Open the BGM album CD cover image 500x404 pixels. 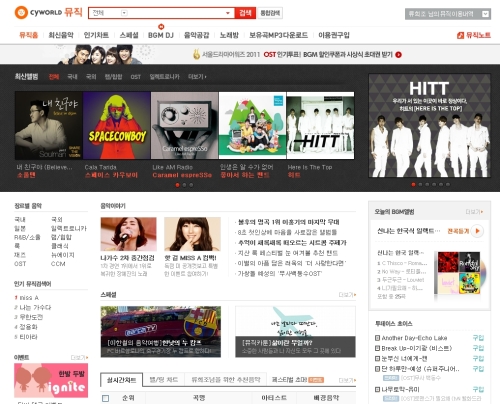click(459, 273)
